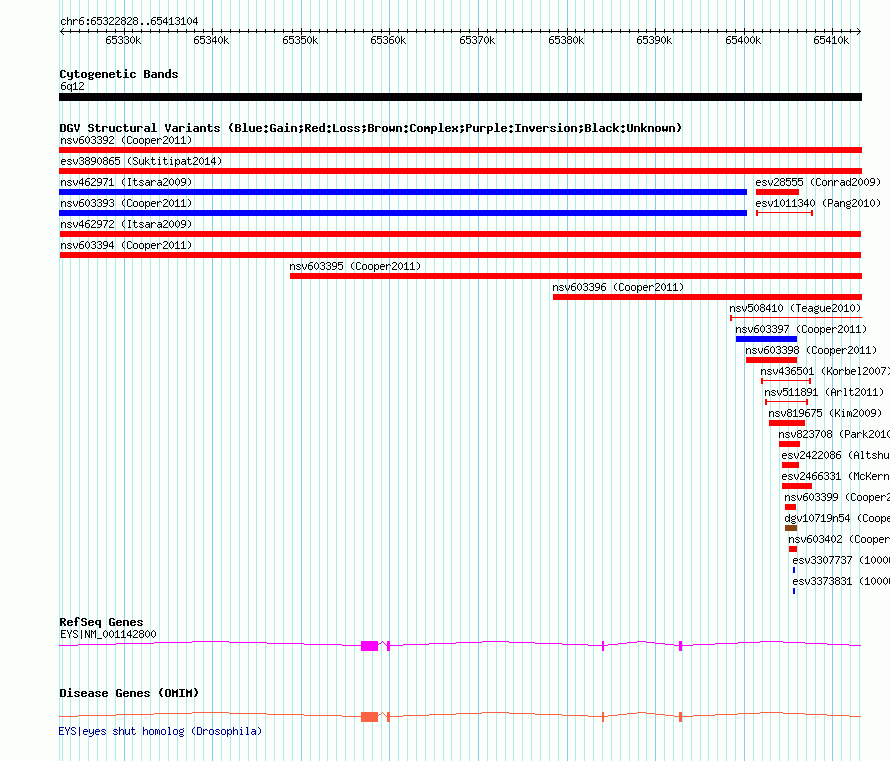This screenshot has width=890, height=761.
Task: Open variant esv2466331 label
Action: coord(836,476)
